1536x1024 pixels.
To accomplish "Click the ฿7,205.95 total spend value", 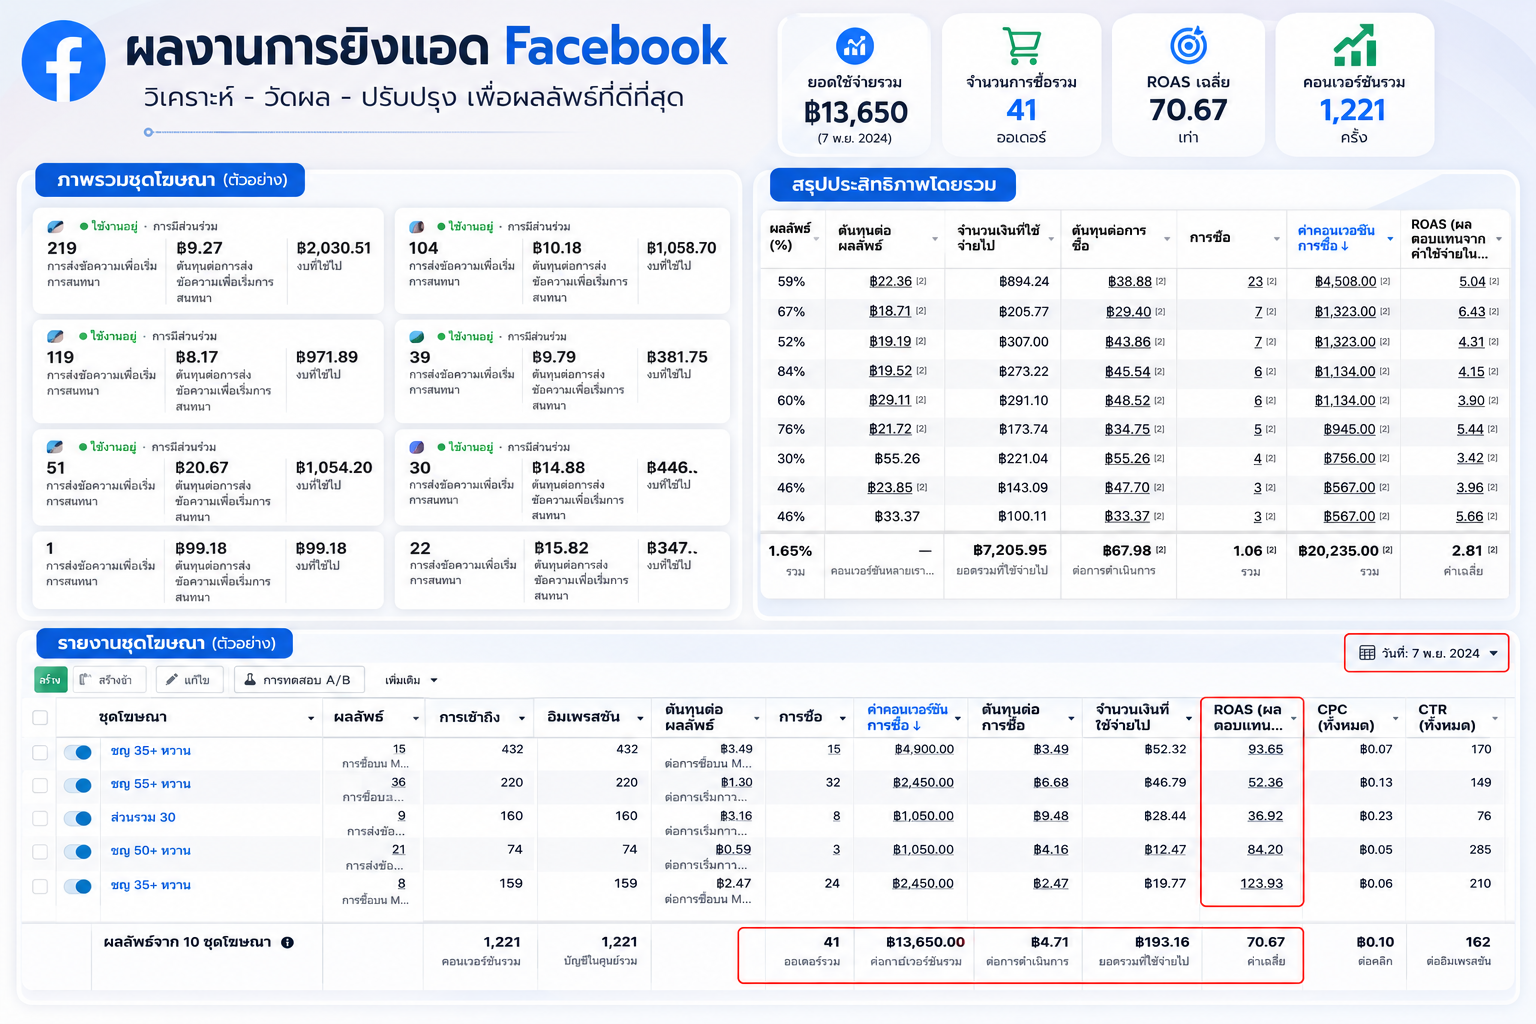I will click(1009, 550).
